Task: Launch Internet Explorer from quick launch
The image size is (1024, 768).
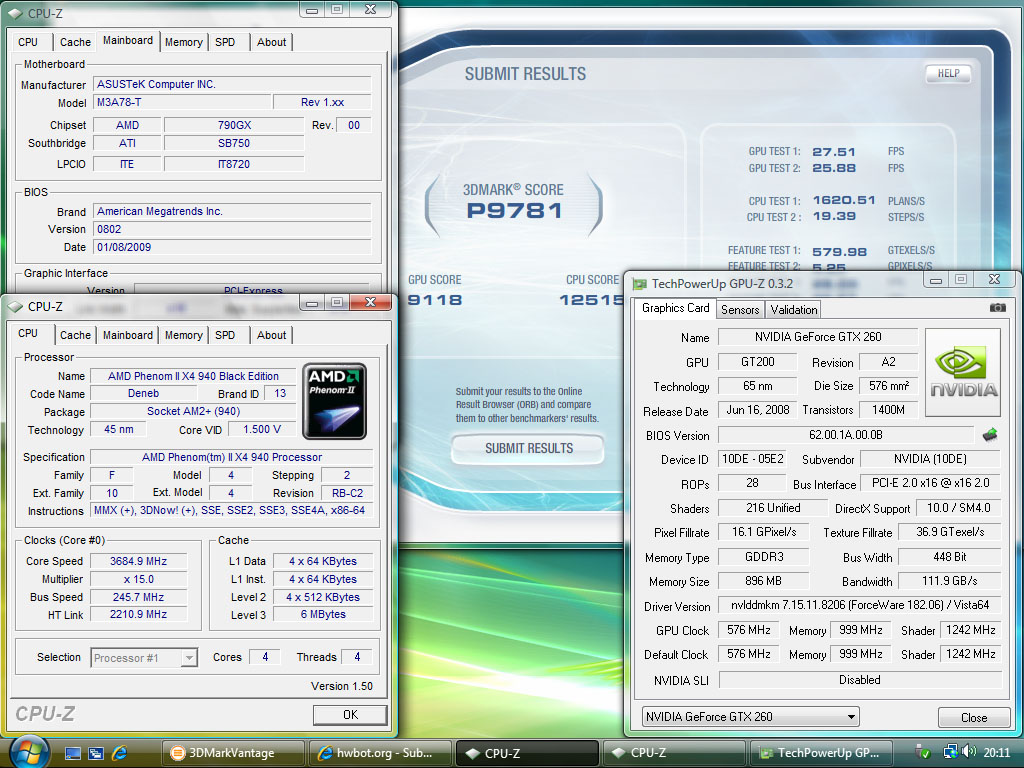Action: click(x=119, y=753)
